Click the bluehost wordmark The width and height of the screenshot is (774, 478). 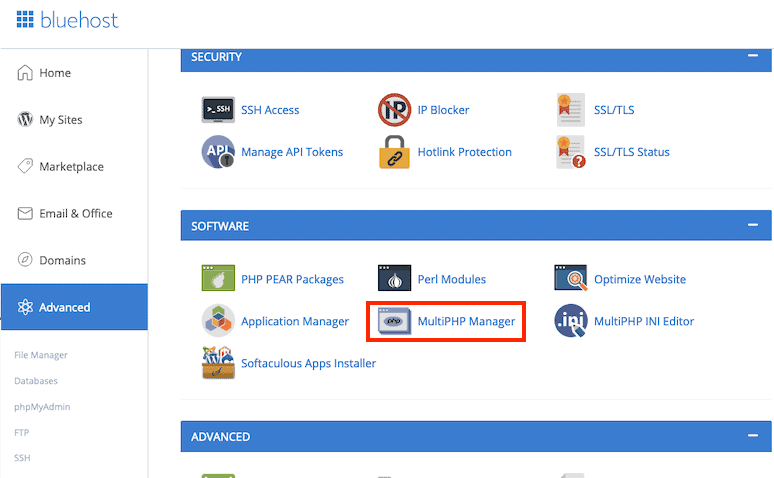click(79, 20)
